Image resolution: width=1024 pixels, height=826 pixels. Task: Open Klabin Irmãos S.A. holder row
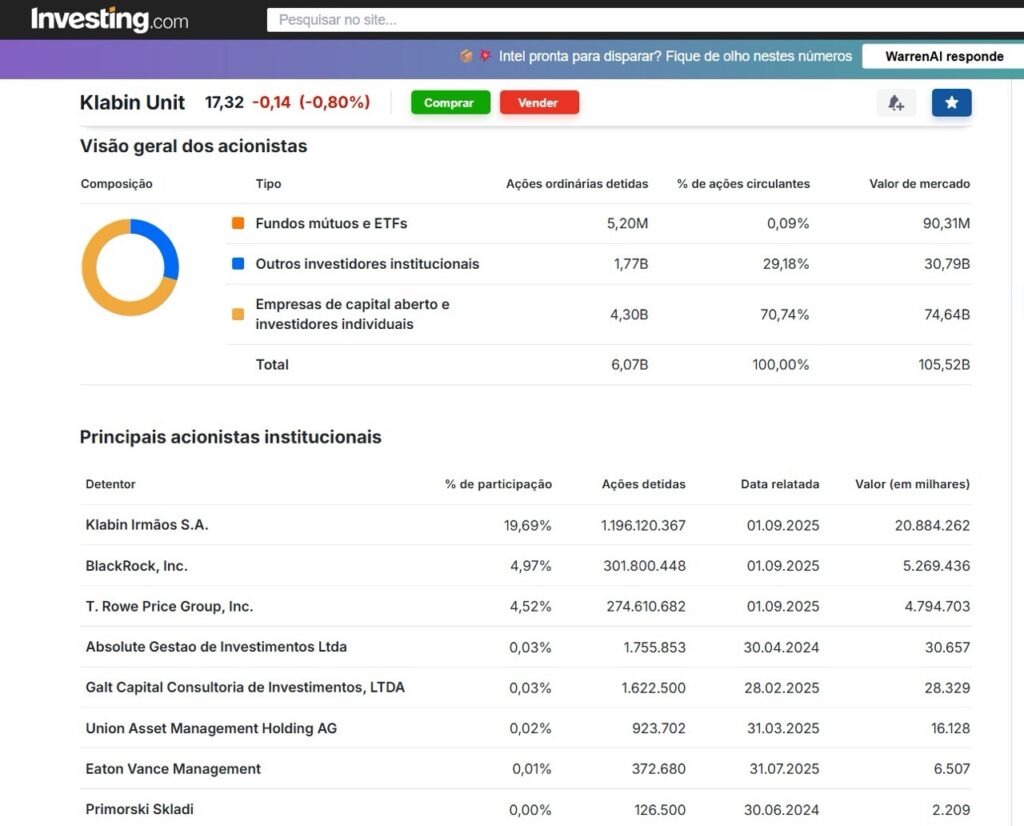pos(147,525)
